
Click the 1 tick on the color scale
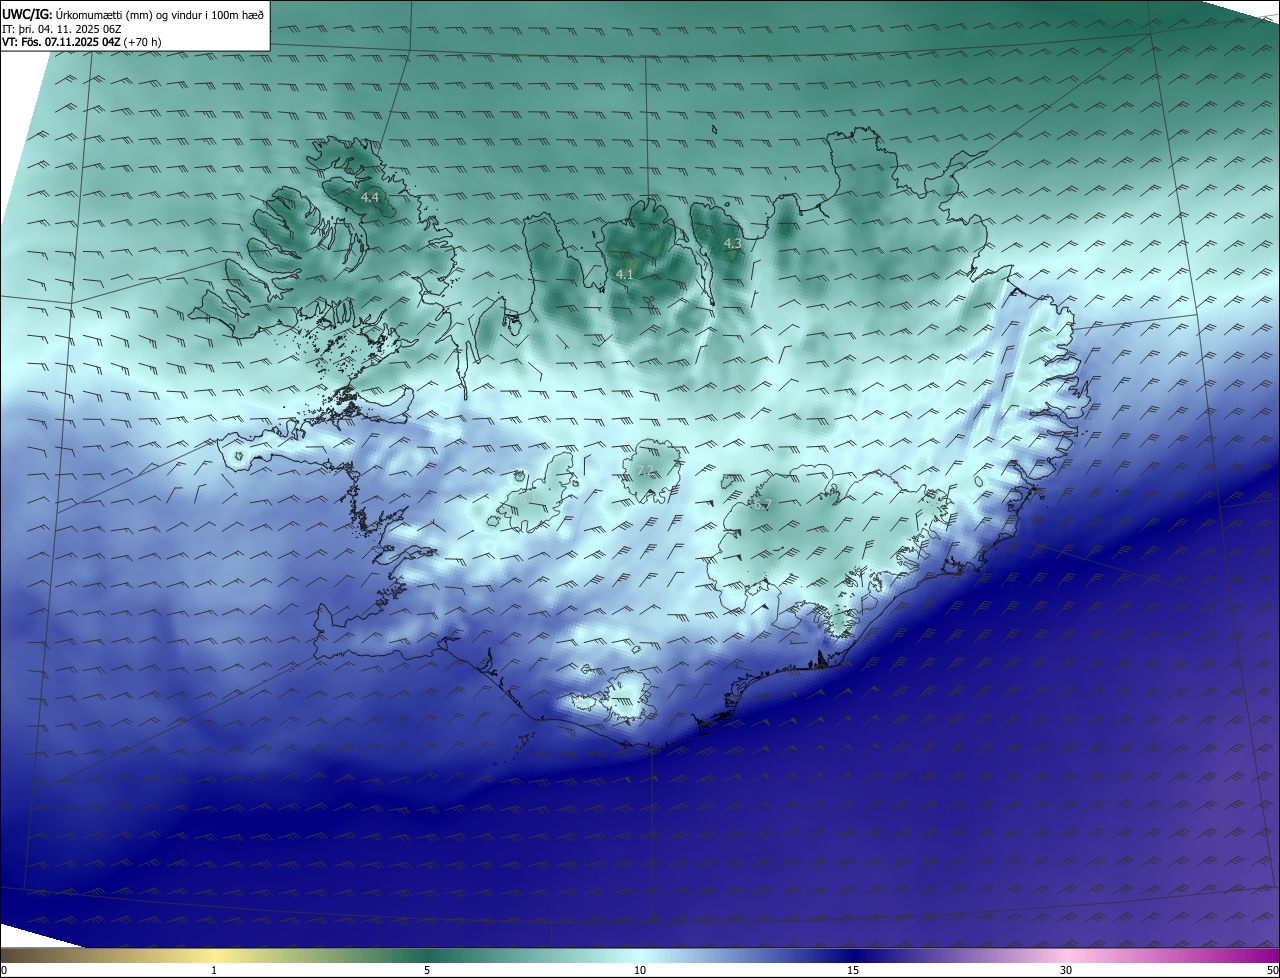pyautogui.click(x=214, y=970)
